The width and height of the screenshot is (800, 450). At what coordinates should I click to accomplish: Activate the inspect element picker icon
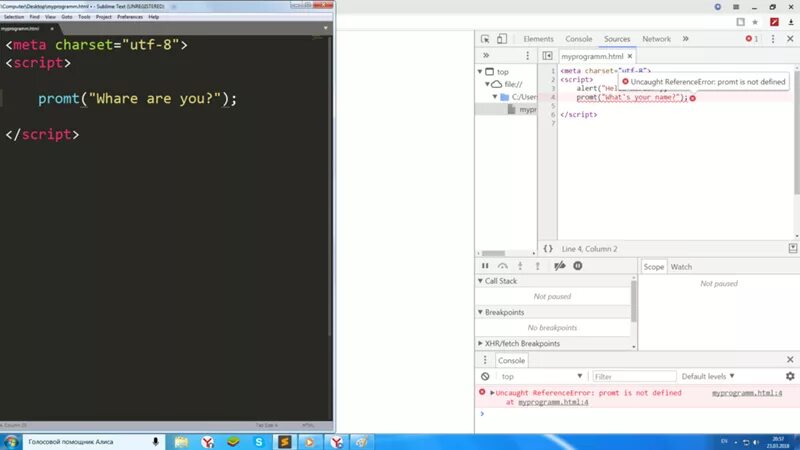[x=485, y=39]
